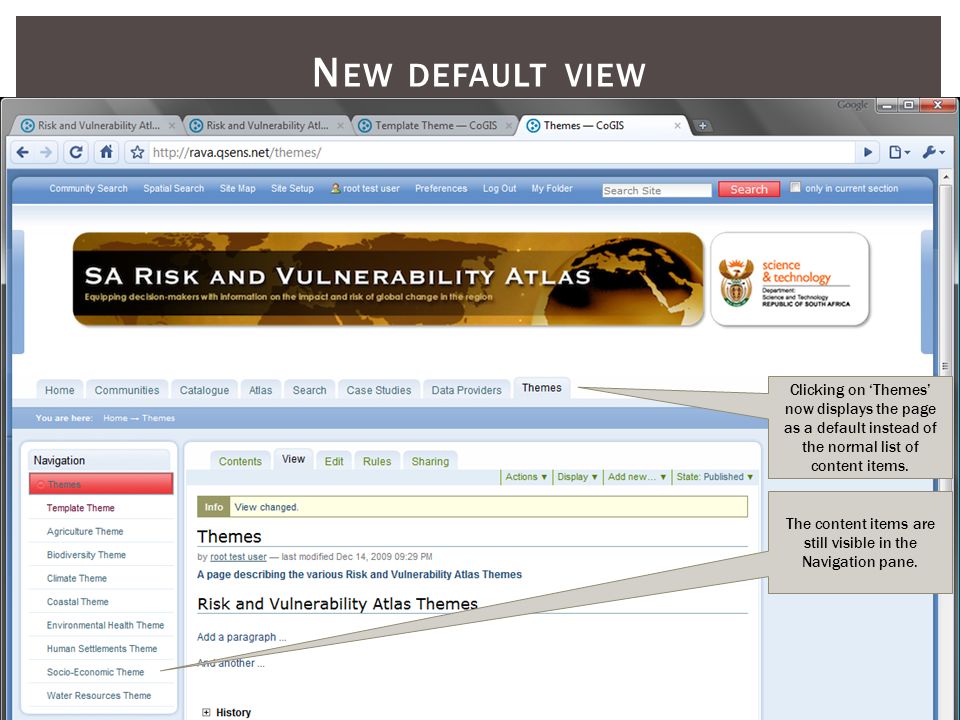Image resolution: width=960 pixels, height=720 pixels.
Task: Open the State: Published dropdown
Action: (714, 477)
